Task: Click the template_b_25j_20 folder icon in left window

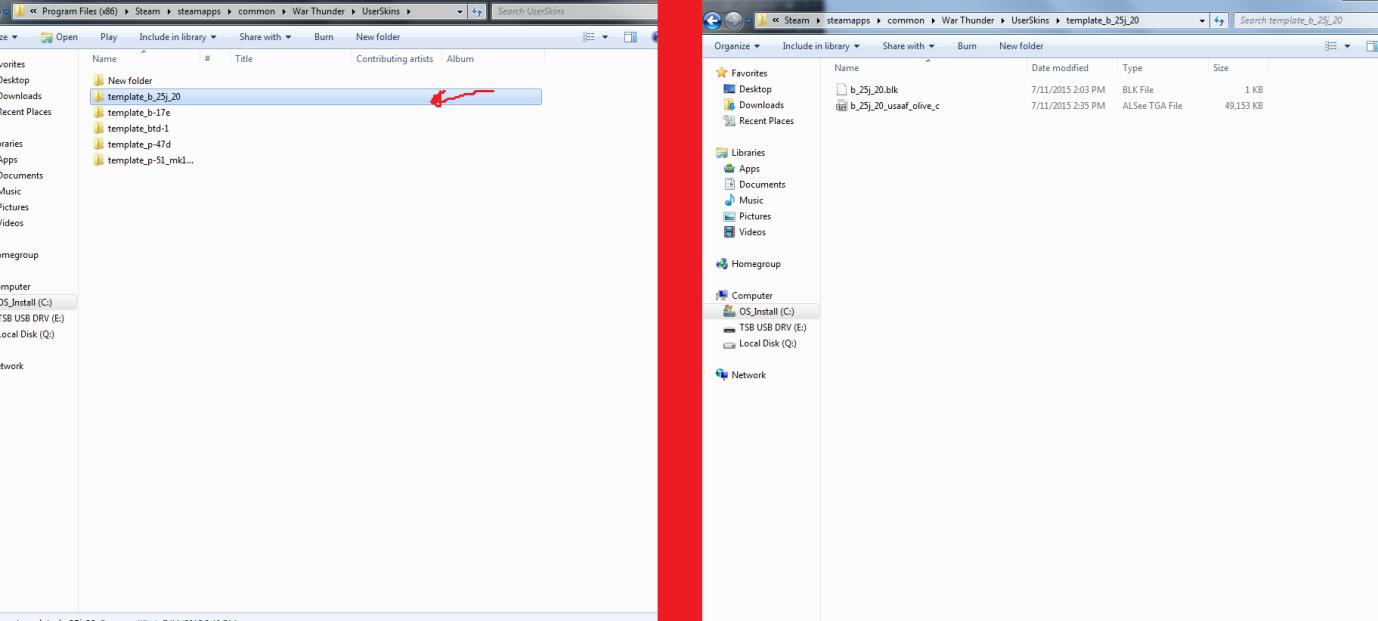Action: pos(98,97)
